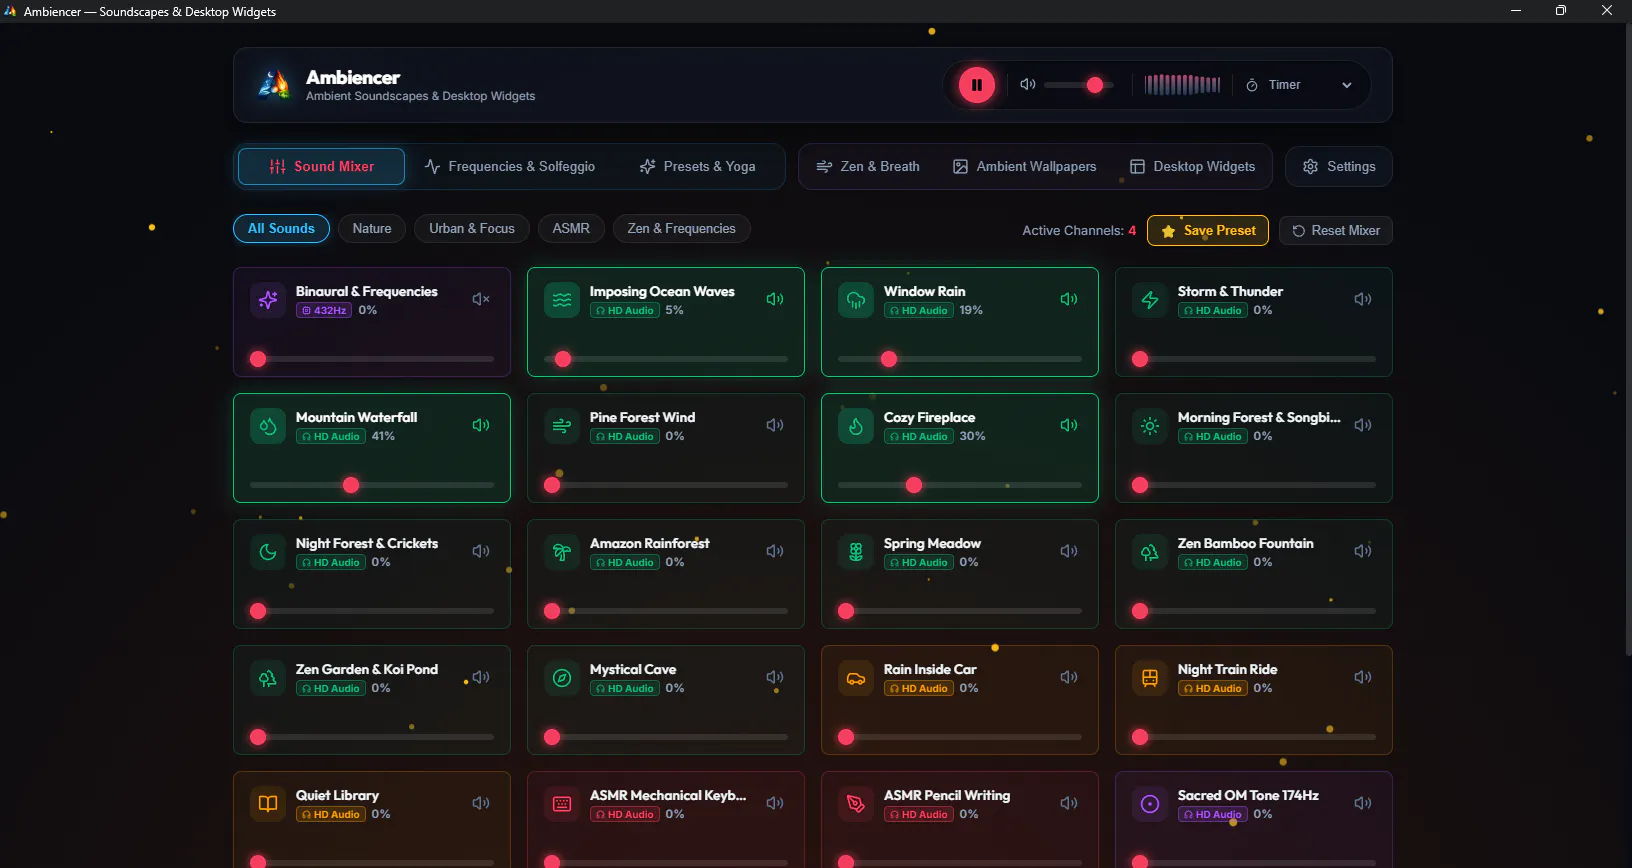The height and width of the screenshot is (868, 1632).
Task: Select the Urban & Focus filter
Action: pyautogui.click(x=472, y=229)
